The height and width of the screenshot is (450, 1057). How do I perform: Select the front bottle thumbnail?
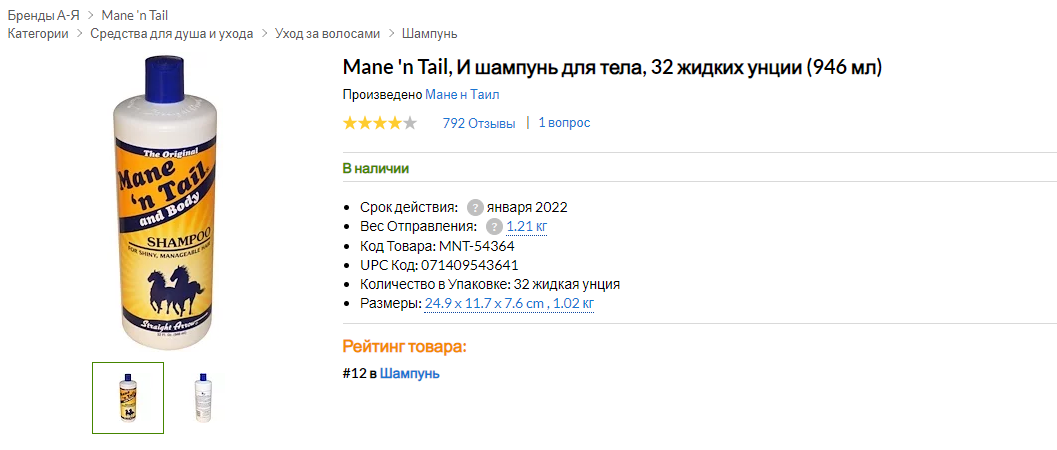click(128, 397)
